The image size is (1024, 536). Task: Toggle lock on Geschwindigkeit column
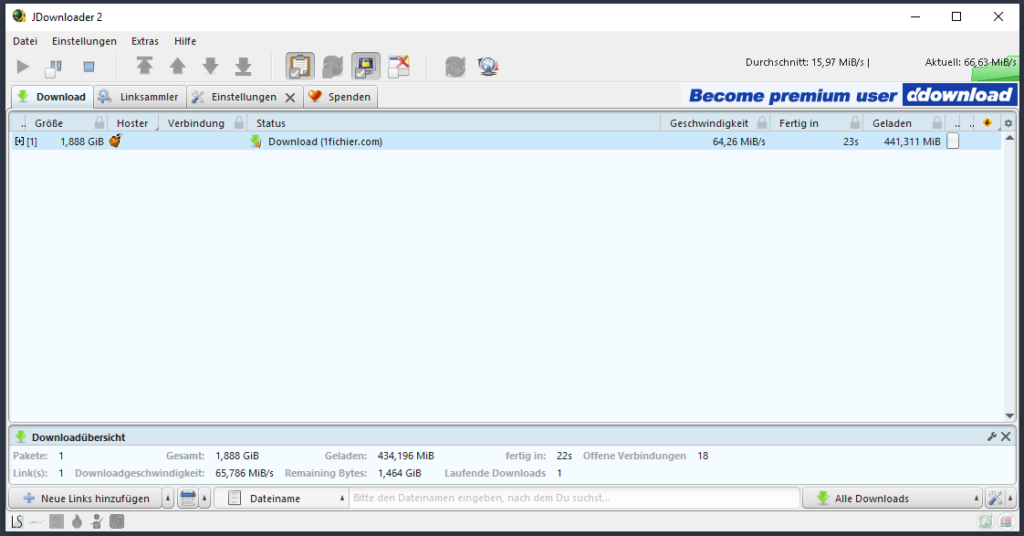[762, 122]
